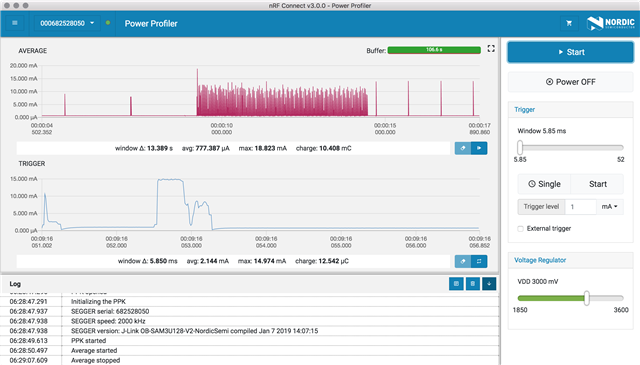Click the VDD voltage slider handle
This screenshot has width=640, height=365.
coord(587,298)
